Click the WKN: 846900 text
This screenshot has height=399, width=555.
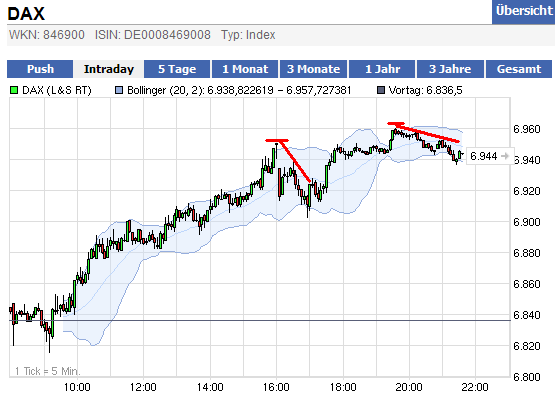(x=47, y=35)
